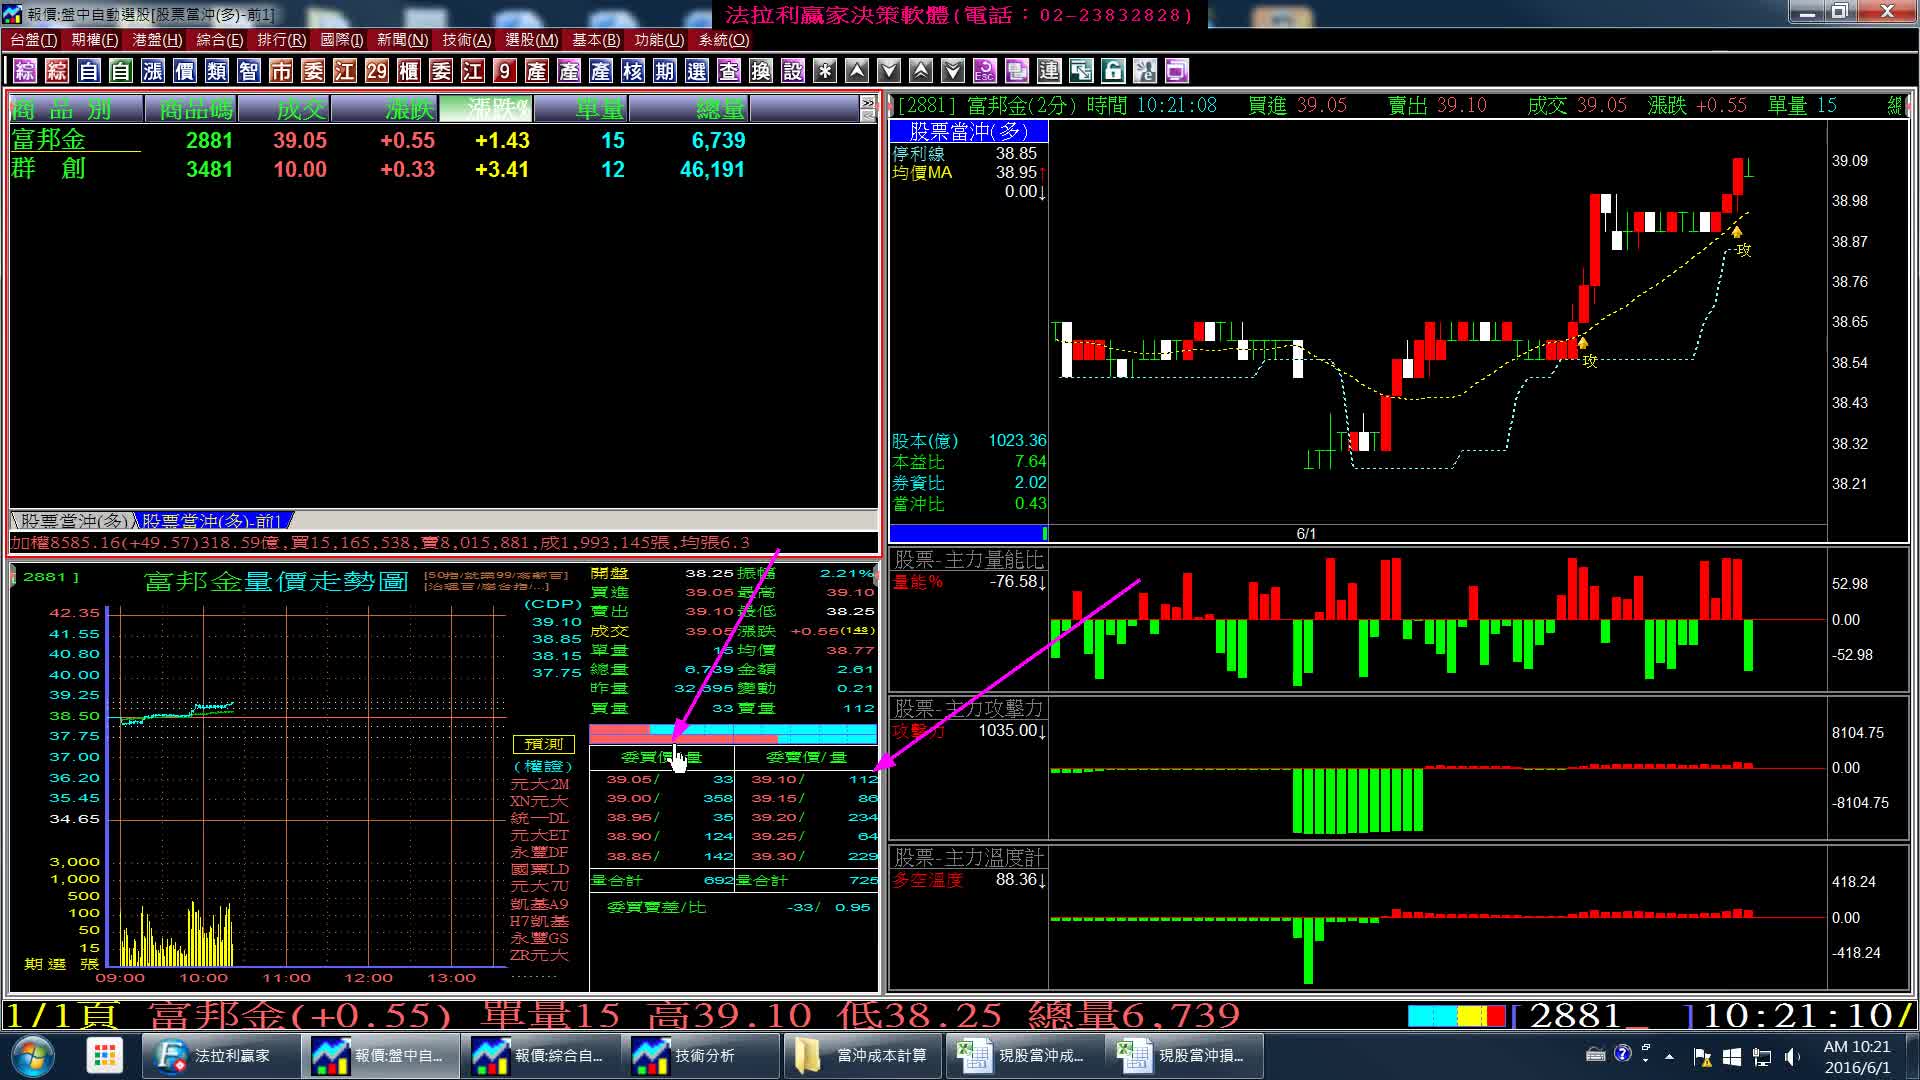Click the taskbar clock showing AM 10:21
The image size is (1920, 1080).
(1857, 1056)
